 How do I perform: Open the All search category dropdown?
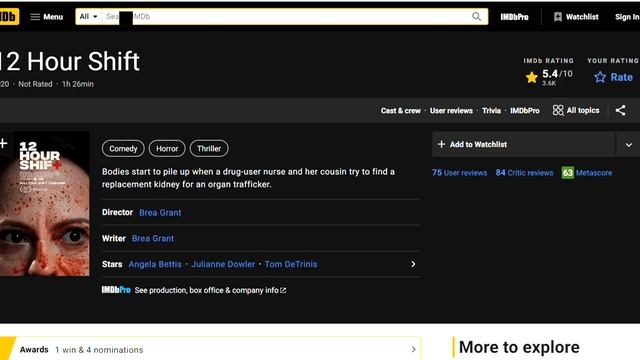pos(89,17)
